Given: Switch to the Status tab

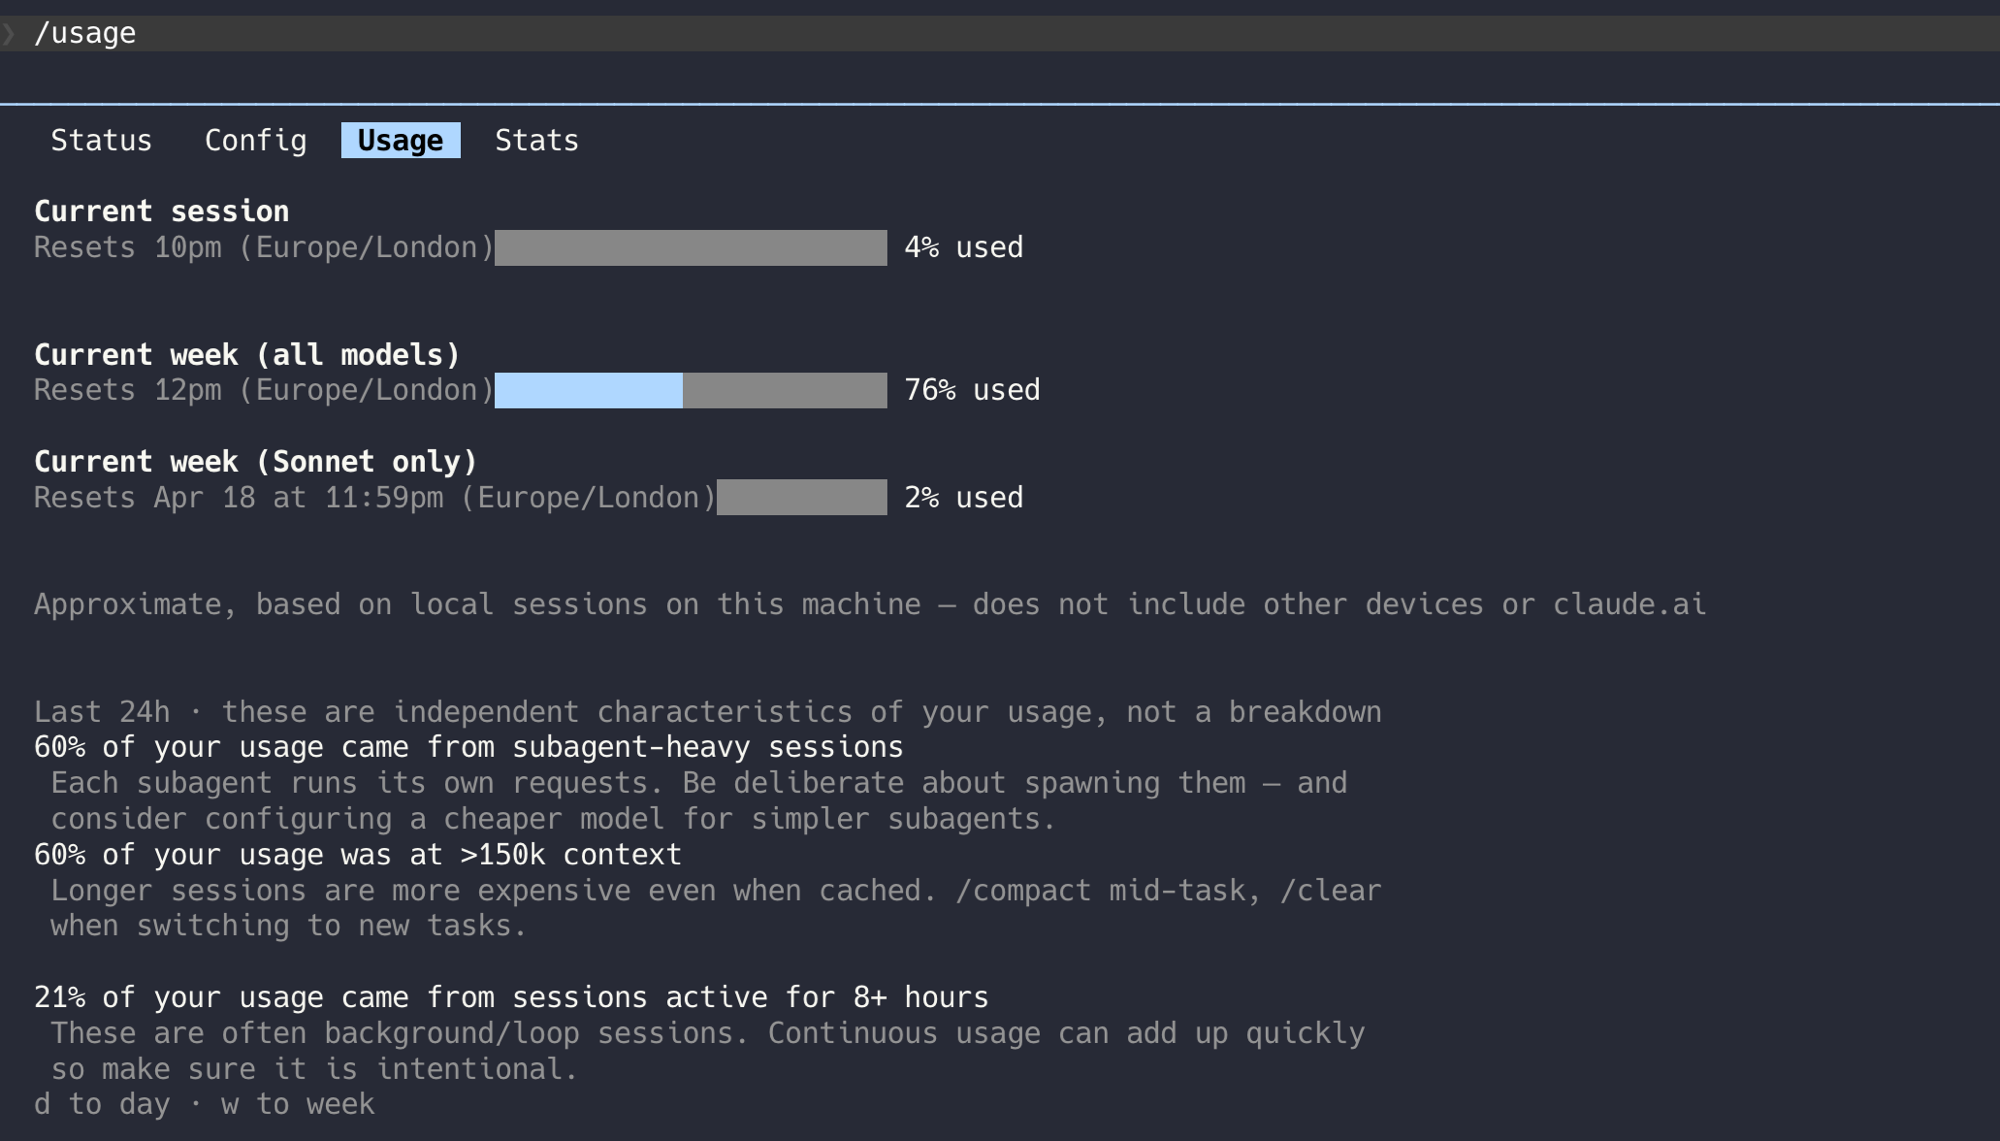Looking at the screenshot, I should (101, 140).
